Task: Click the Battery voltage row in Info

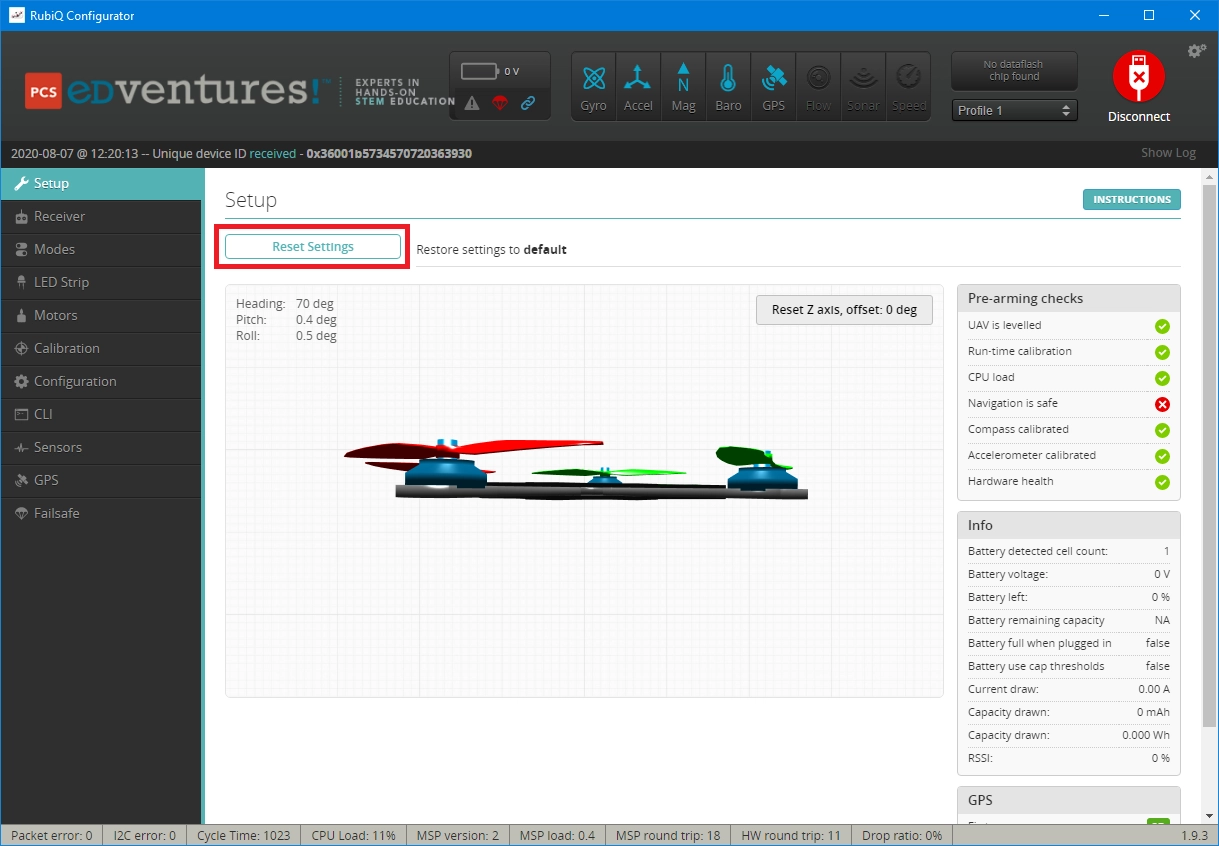Action: [1069, 574]
